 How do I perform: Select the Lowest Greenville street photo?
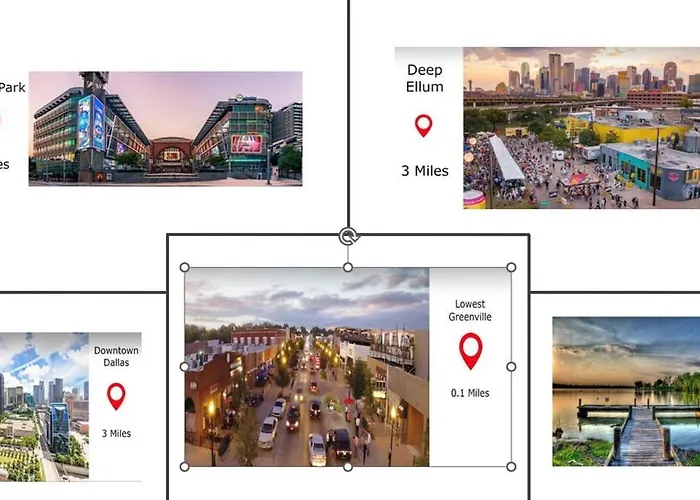pyautogui.click(x=306, y=367)
